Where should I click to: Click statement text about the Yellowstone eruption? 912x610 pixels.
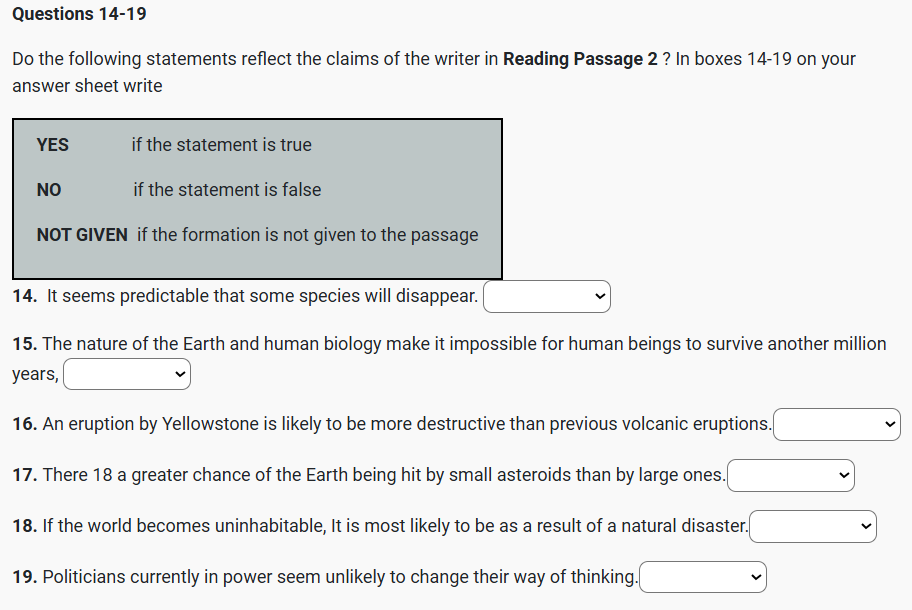pyautogui.click(x=406, y=424)
